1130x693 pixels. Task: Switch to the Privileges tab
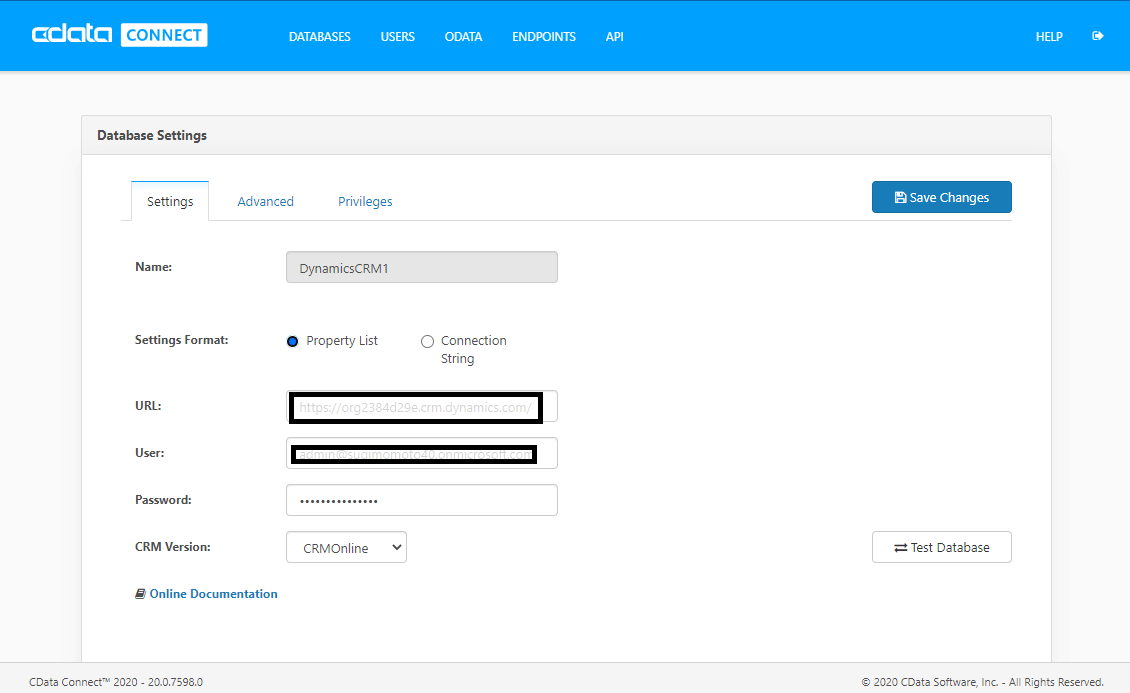[365, 202]
